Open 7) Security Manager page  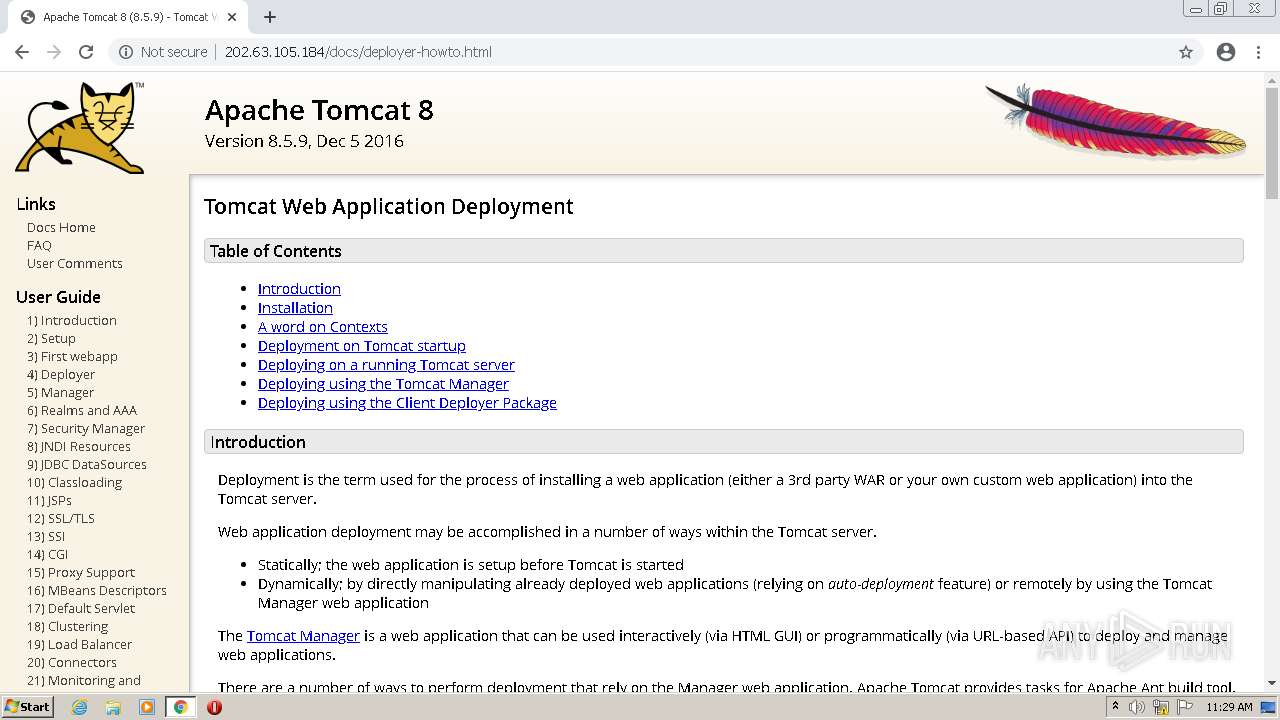pyautogui.click(x=86, y=428)
